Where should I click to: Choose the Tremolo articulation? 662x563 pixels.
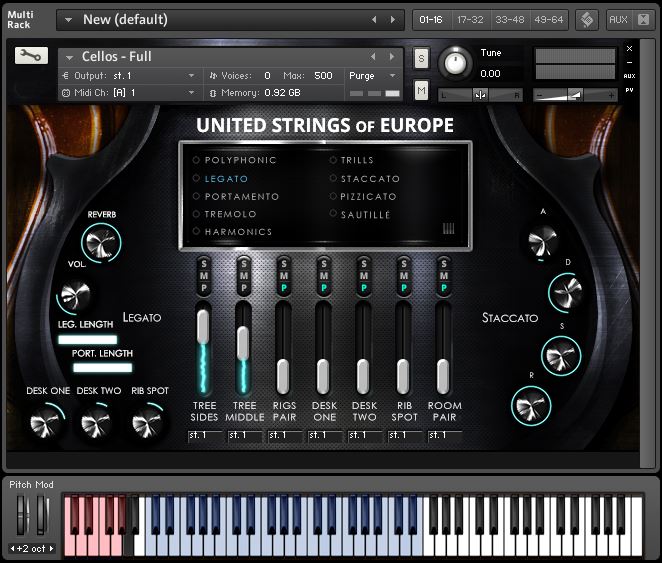pyautogui.click(x=230, y=214)
